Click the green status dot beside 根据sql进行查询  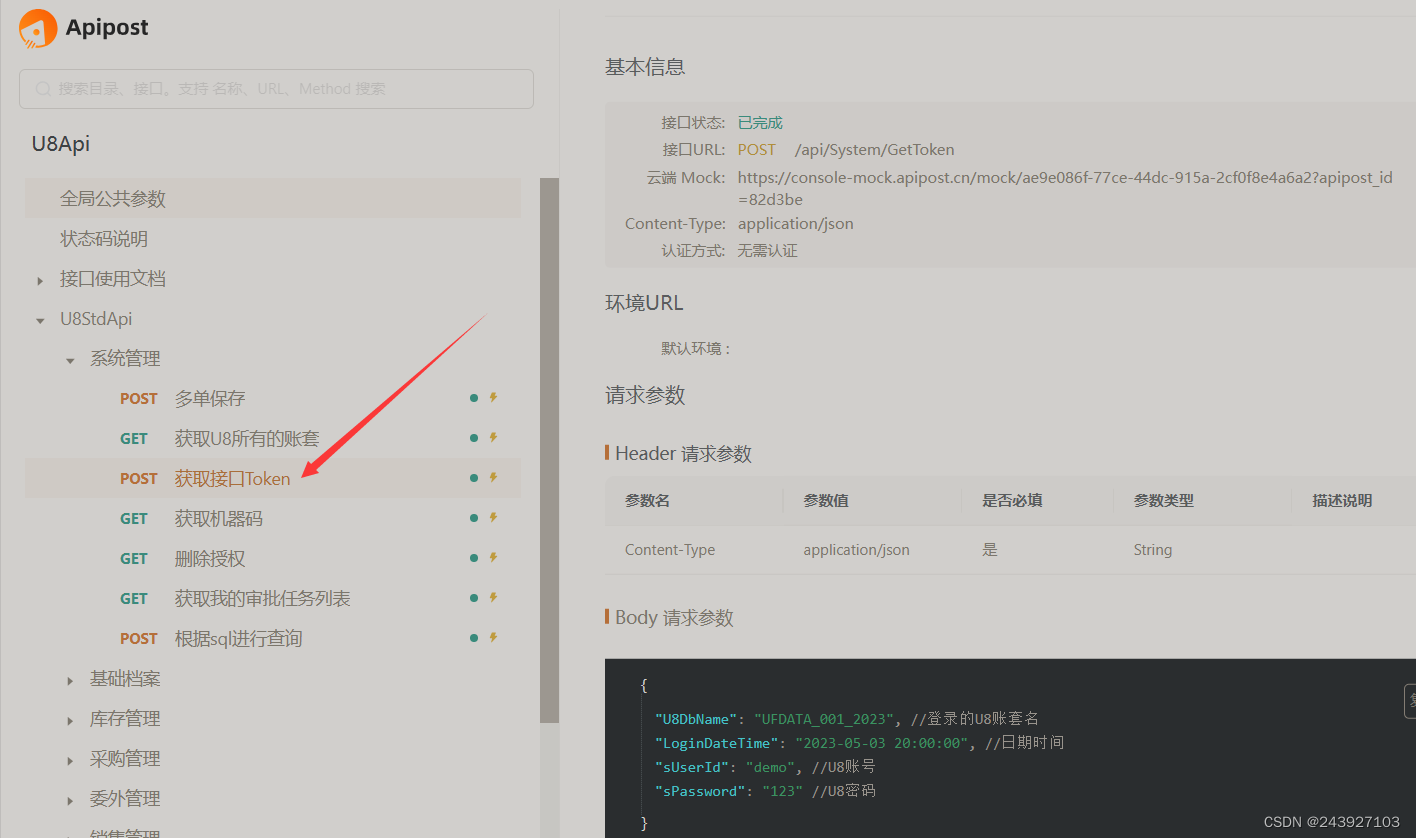click(x=474, y=638)
